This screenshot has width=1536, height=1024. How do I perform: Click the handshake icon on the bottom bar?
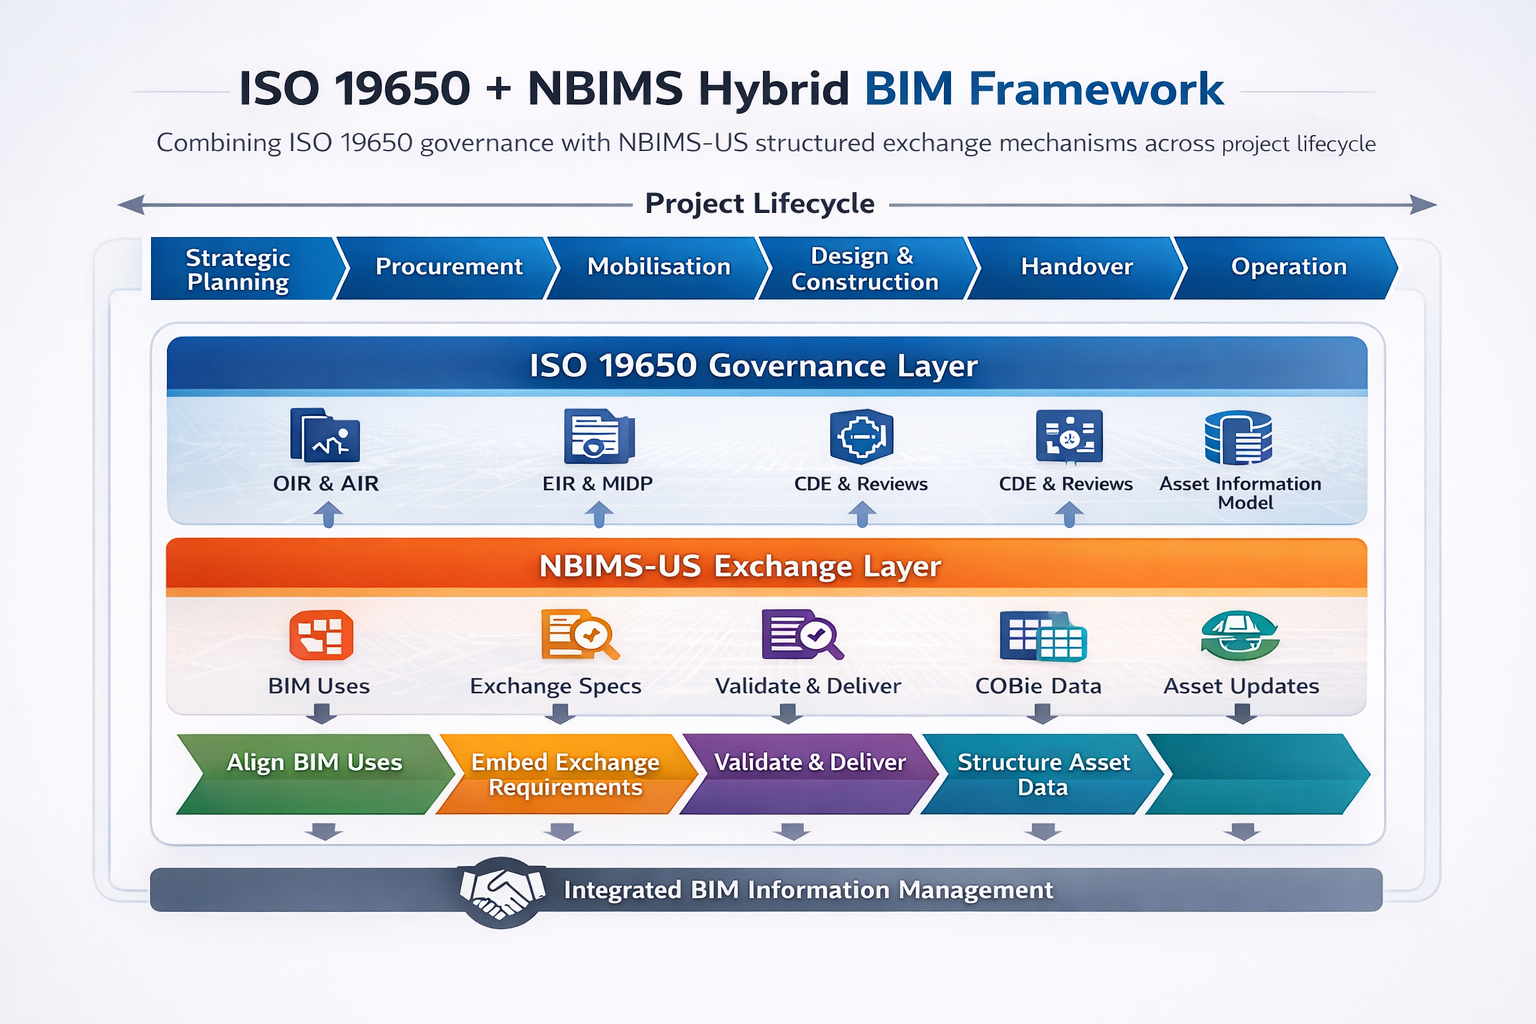pos(502,890)
